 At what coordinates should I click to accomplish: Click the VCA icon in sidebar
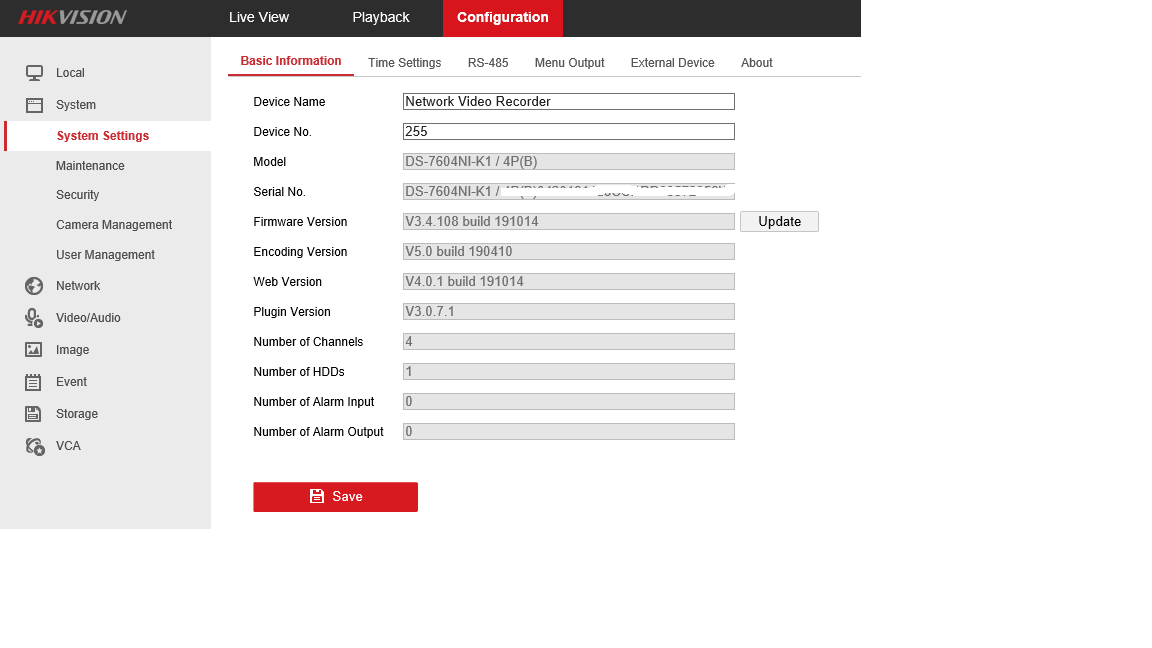point(35,446)
